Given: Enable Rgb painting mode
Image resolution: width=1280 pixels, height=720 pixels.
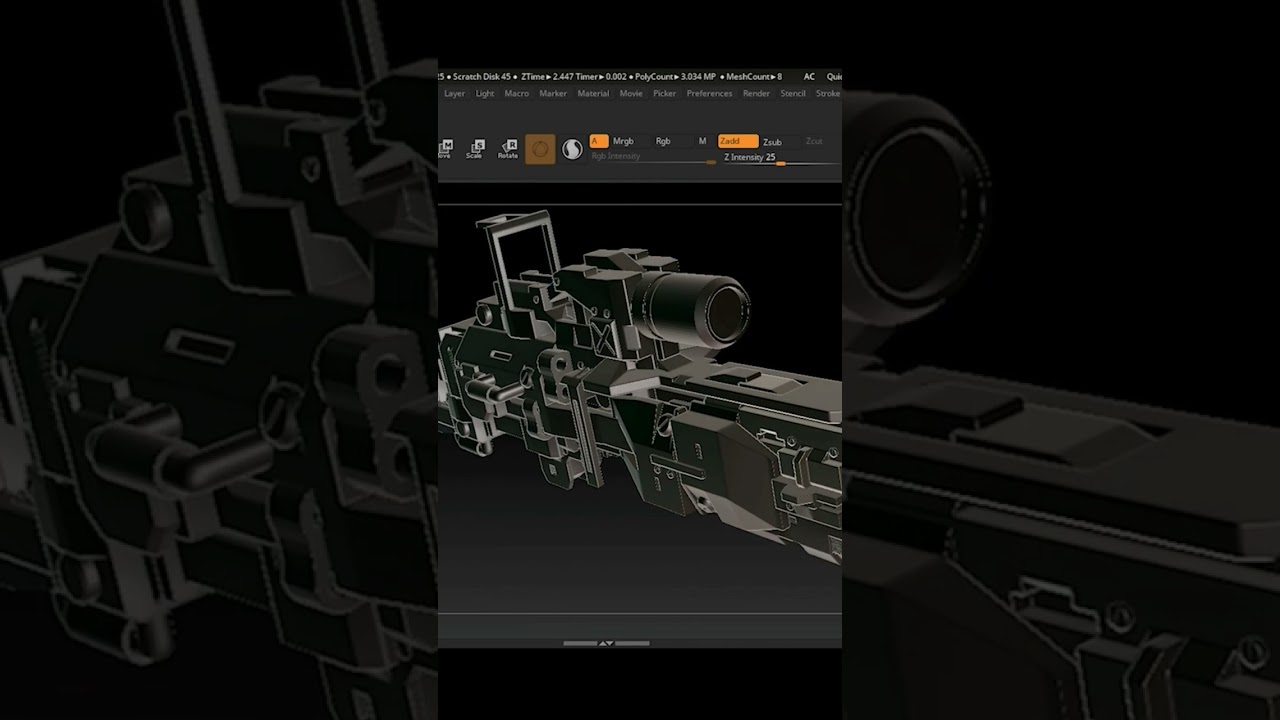Looking at the screenshot, I should coord(663,141).
